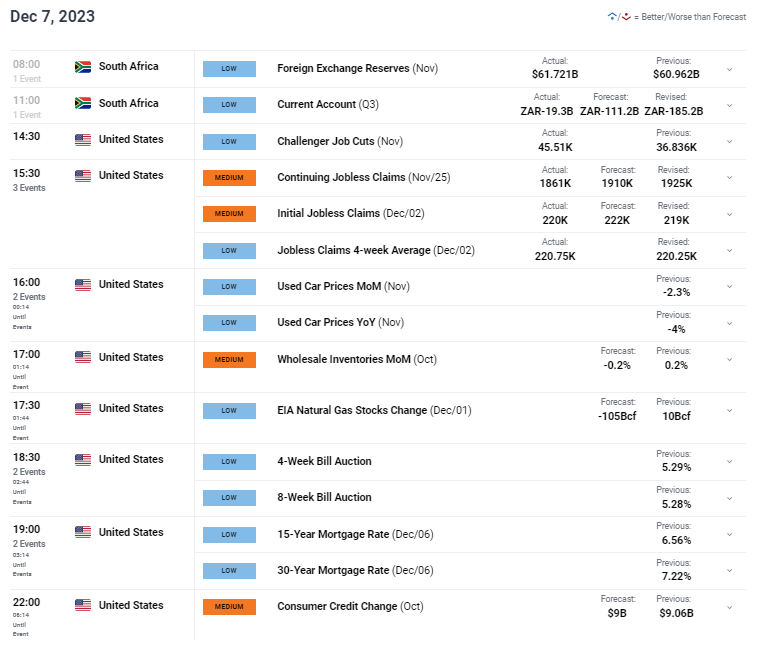The height and width of the screenshot is (652, 762).
Task: Expand the Initial Jobless Claims row chevron
Action: tap(729, 214)
